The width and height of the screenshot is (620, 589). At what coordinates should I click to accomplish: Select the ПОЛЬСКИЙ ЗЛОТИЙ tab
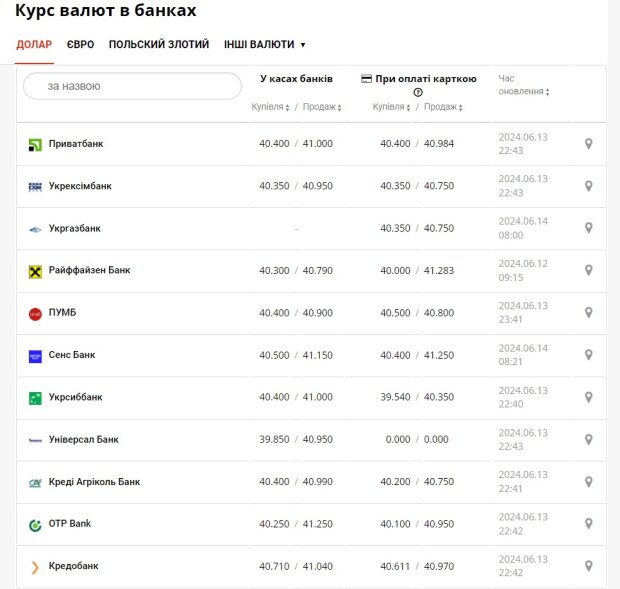[159, 45]
